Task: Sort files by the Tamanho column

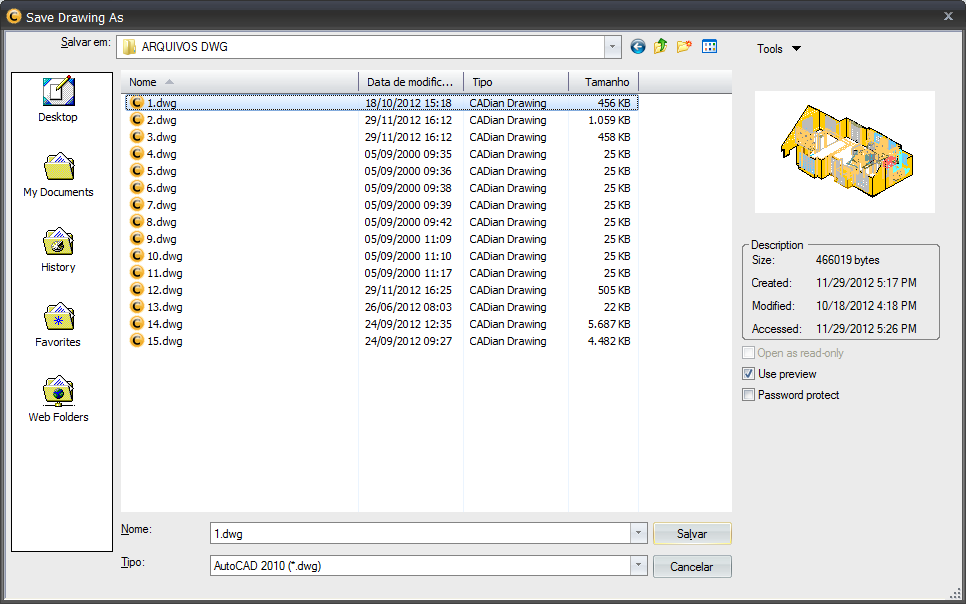Action: [x=604, y=82]
